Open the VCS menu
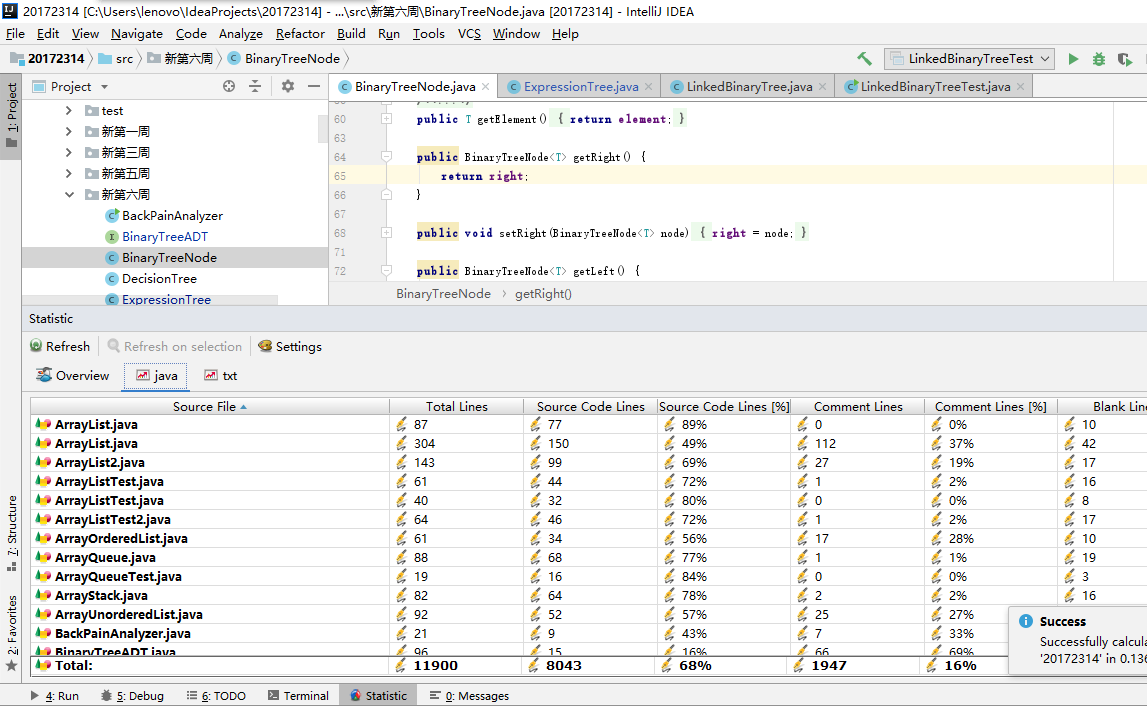 (469, 34)
